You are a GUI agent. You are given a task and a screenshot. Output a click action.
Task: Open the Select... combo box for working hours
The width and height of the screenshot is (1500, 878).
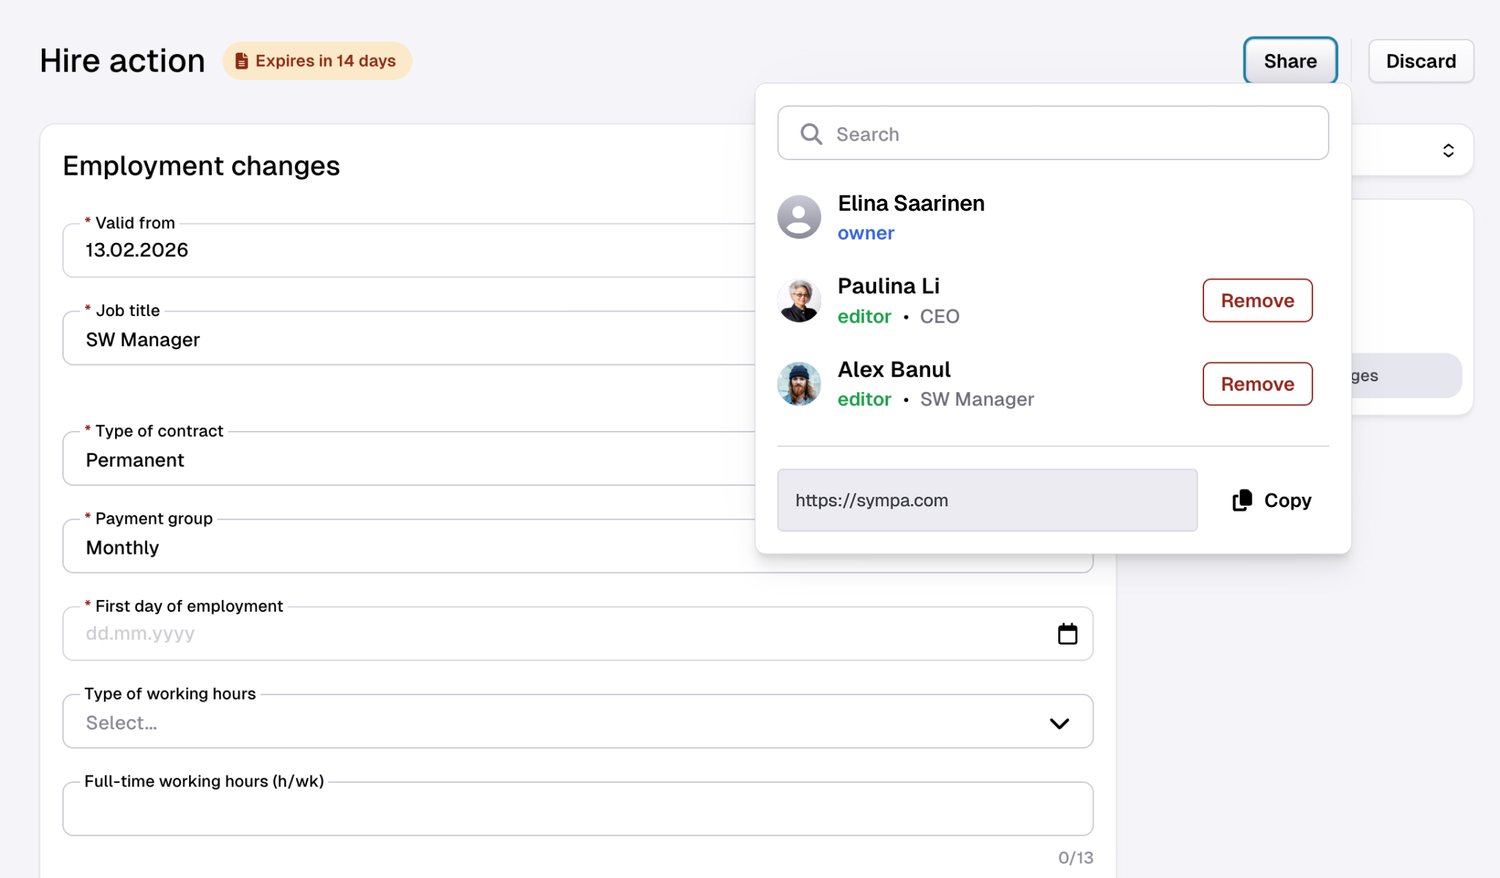[x=578, y=721]
